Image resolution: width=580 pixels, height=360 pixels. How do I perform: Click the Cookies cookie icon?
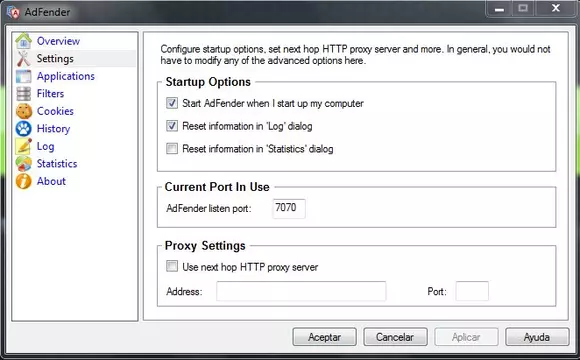pos(24,111)
